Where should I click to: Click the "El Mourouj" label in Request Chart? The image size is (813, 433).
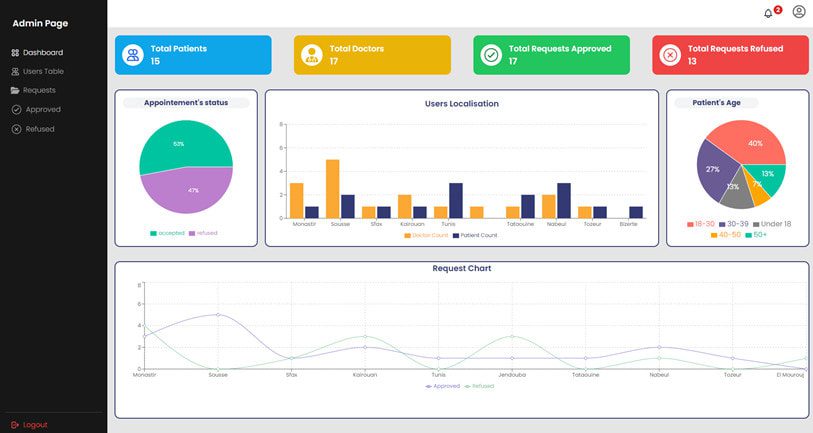[791, 374]
